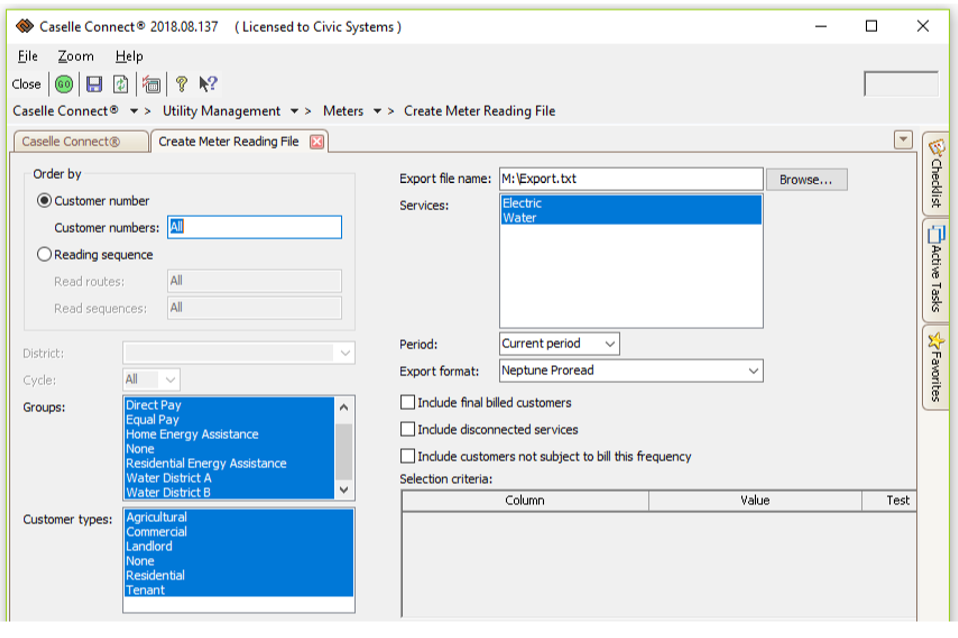Switch to Create Meter Reading File tab
958x638 pixels.
pos(229,142)
